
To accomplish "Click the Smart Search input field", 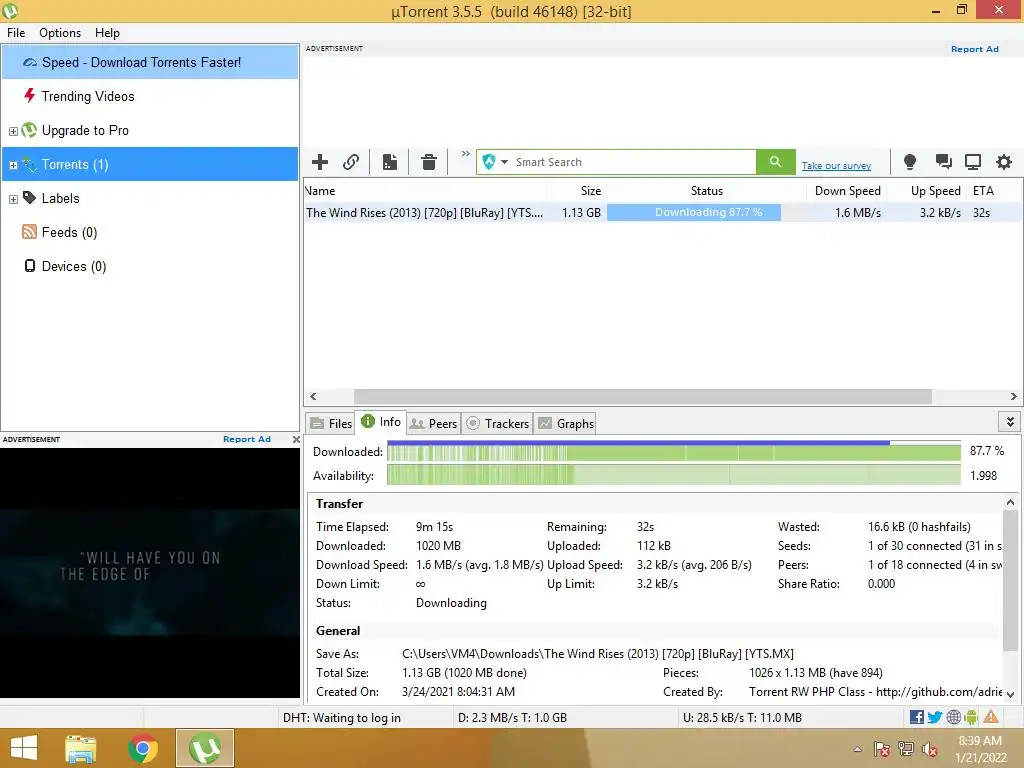I will coord(633,162).
